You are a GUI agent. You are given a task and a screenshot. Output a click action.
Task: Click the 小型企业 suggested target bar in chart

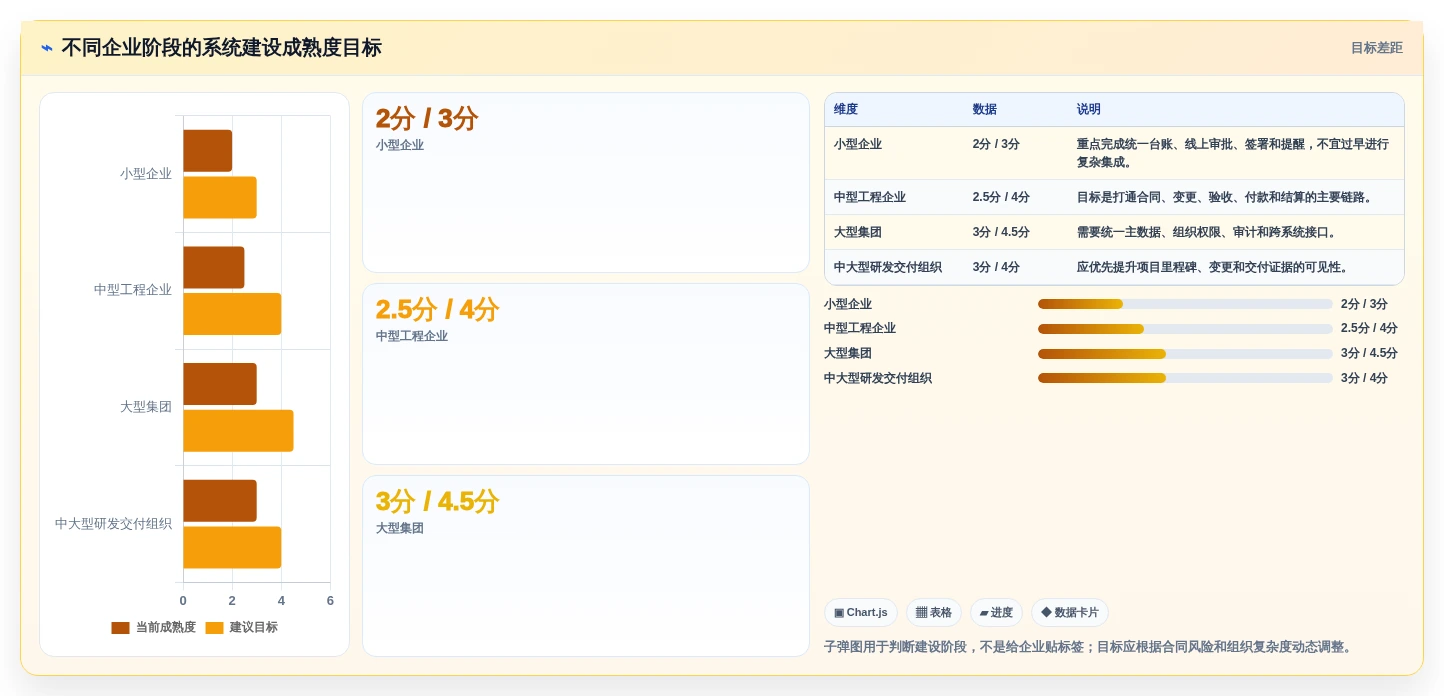220,197
